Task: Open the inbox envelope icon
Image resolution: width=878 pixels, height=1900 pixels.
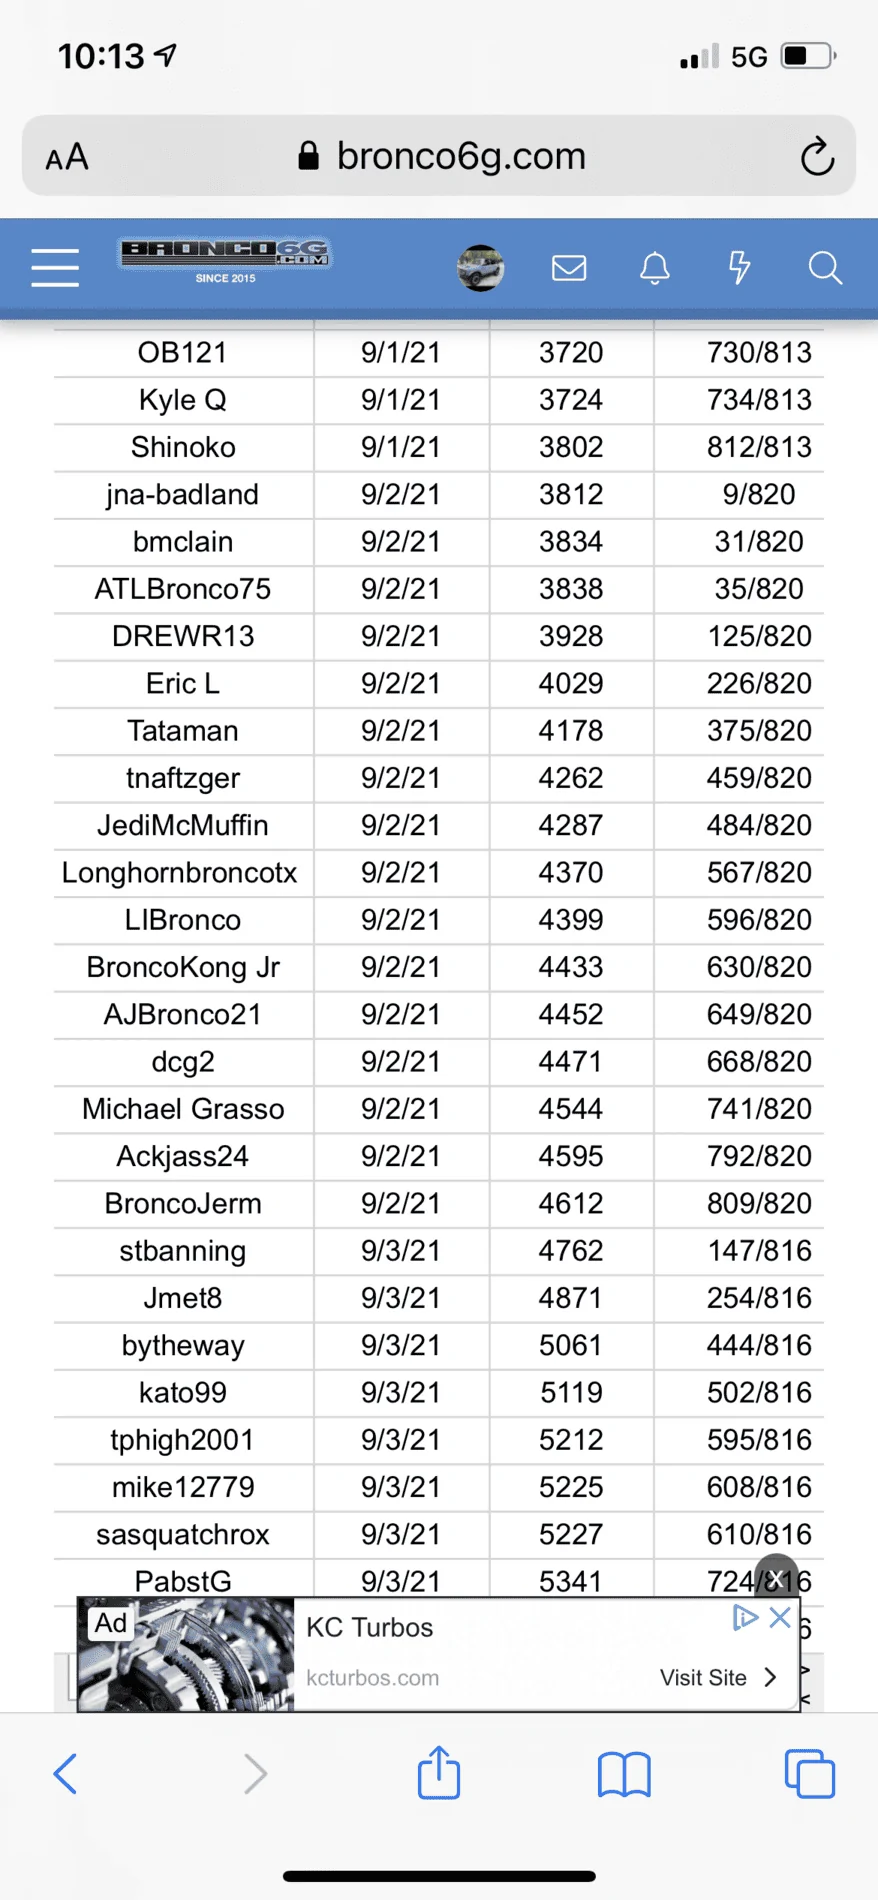Action: (x=569, y=268)
